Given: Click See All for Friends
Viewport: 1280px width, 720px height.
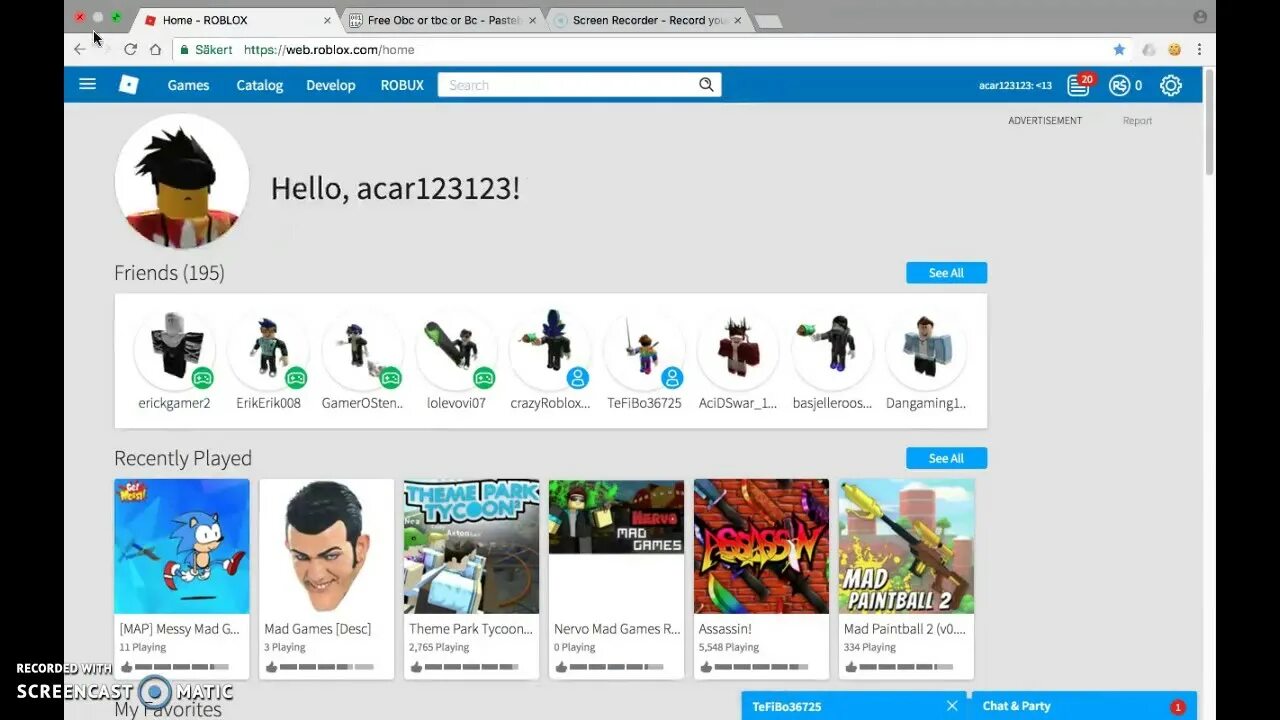Looking at the screenshot, I should click(x=946, y=273).
